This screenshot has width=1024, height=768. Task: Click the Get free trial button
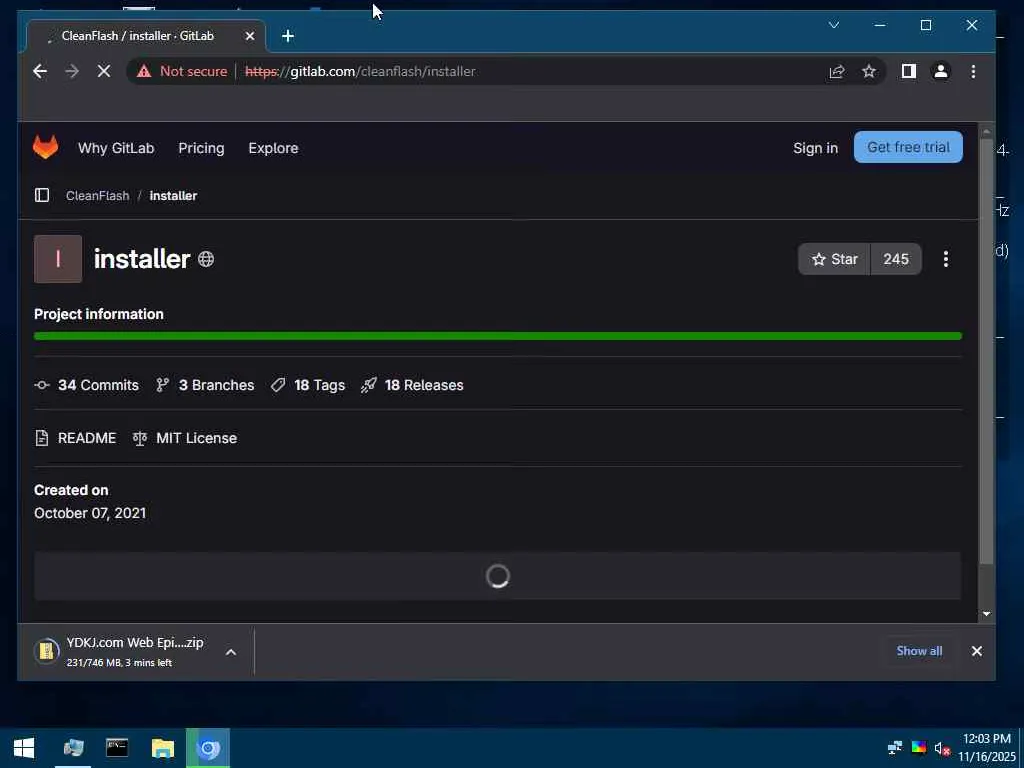[x=908, y=147]
